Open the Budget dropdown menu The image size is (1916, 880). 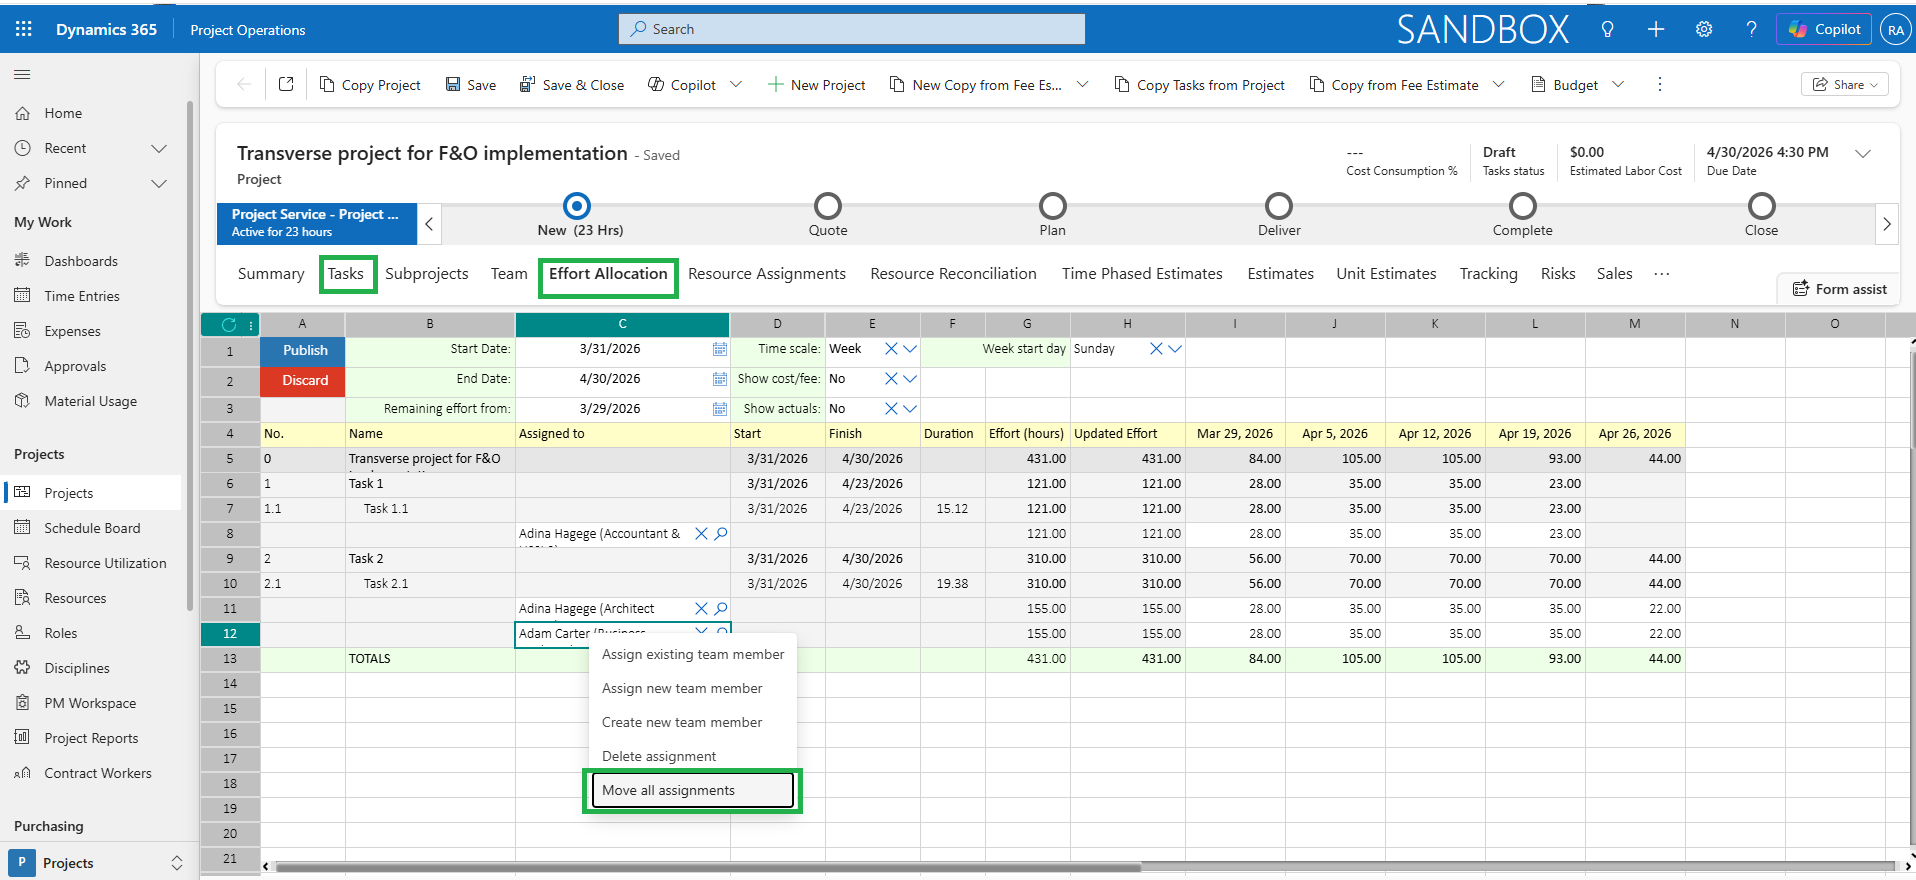pyautogui.click(x=1618, y=85)
